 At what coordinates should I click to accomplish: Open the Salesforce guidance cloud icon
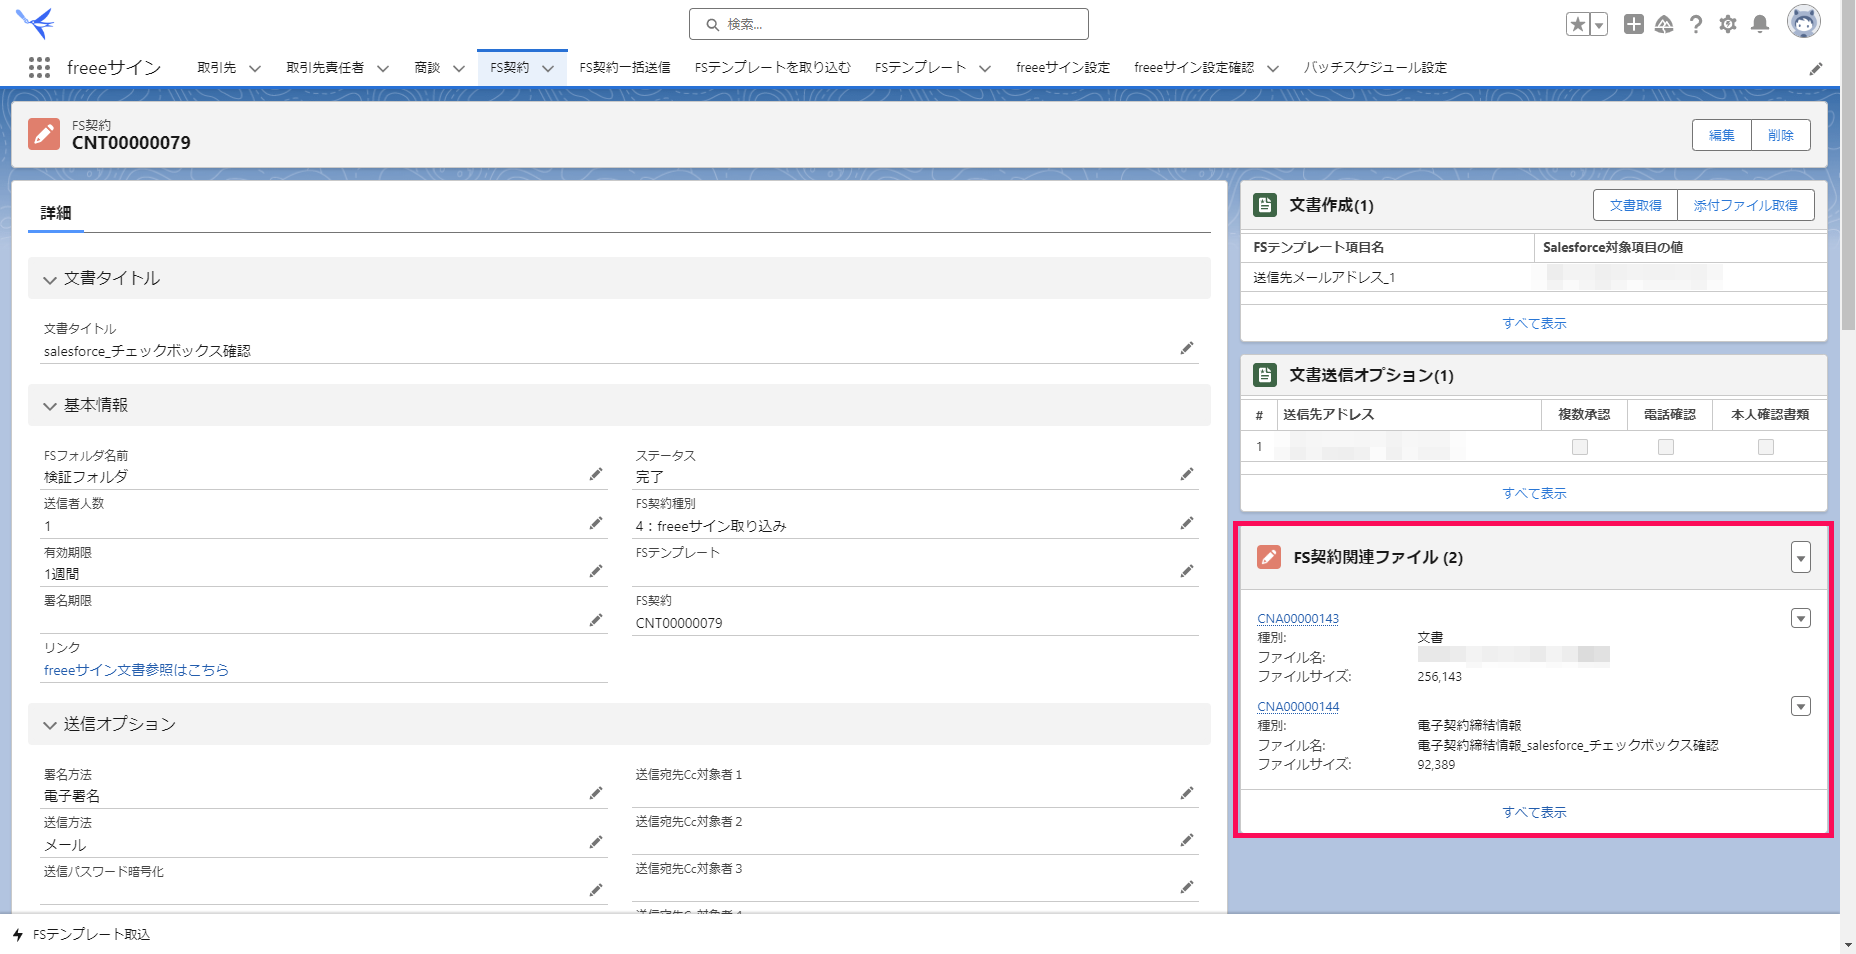pos(1664,24)
